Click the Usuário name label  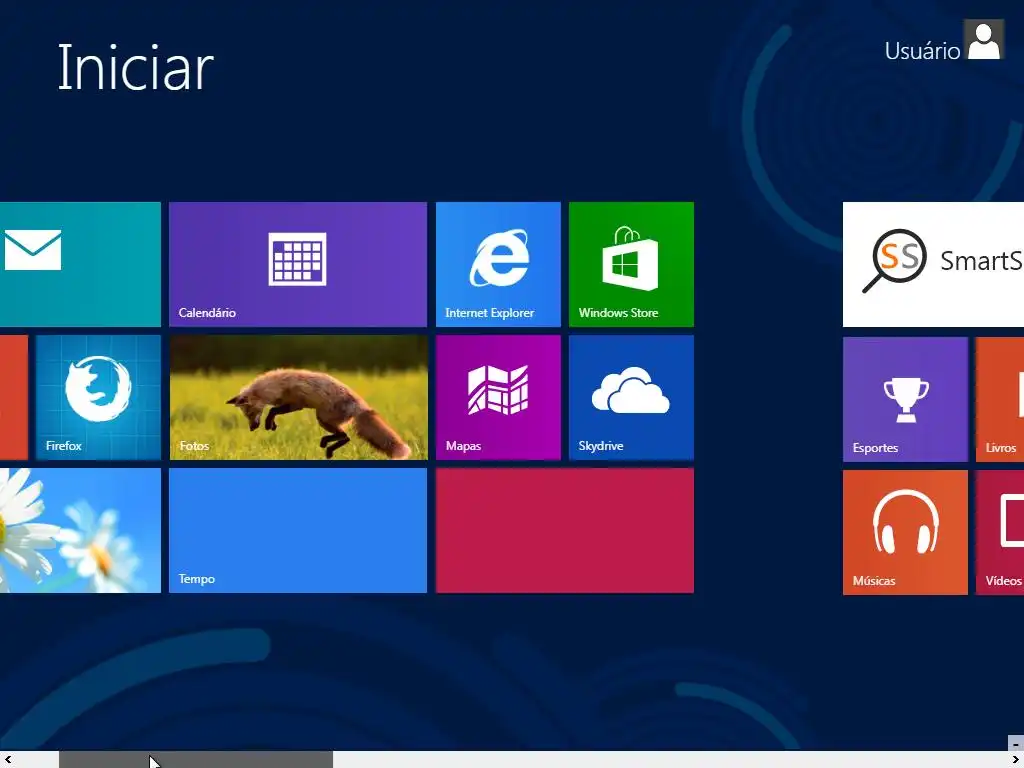click(921, 51)
